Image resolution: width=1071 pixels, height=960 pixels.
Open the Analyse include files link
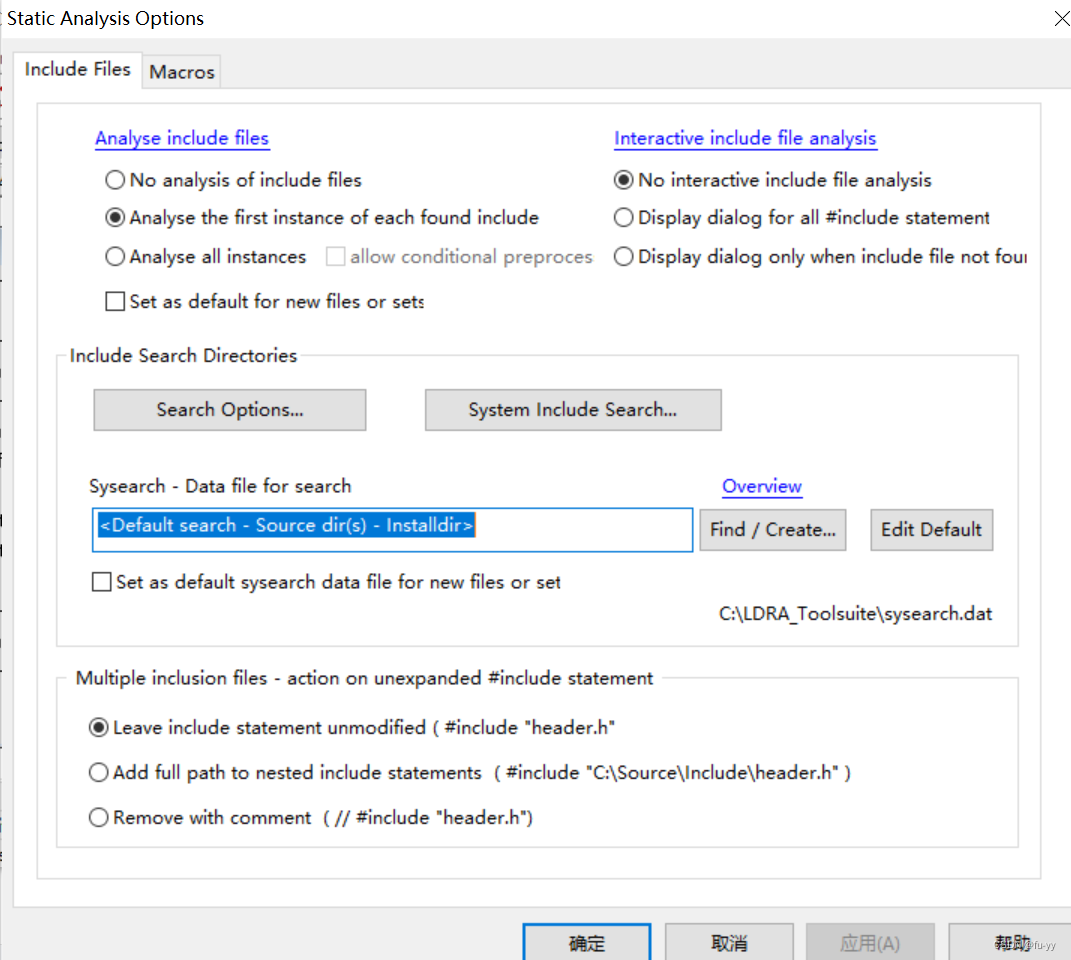pos(182,138)
